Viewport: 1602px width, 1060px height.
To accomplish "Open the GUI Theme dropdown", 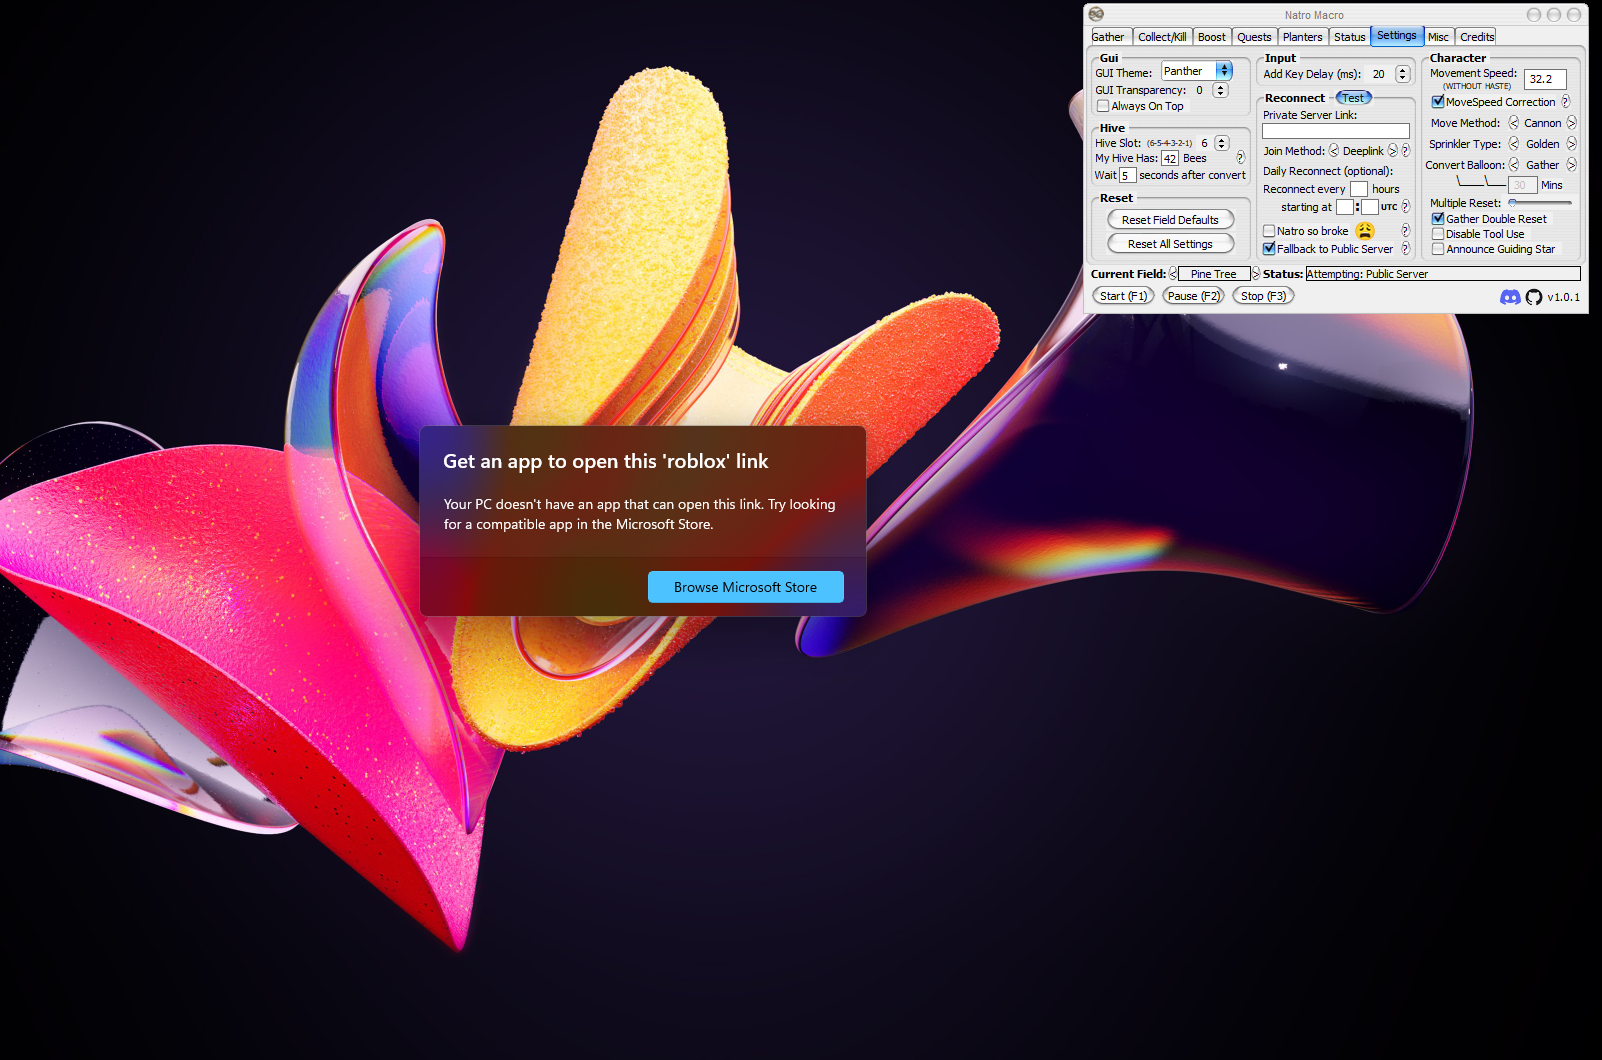I will coord(1197,71).
